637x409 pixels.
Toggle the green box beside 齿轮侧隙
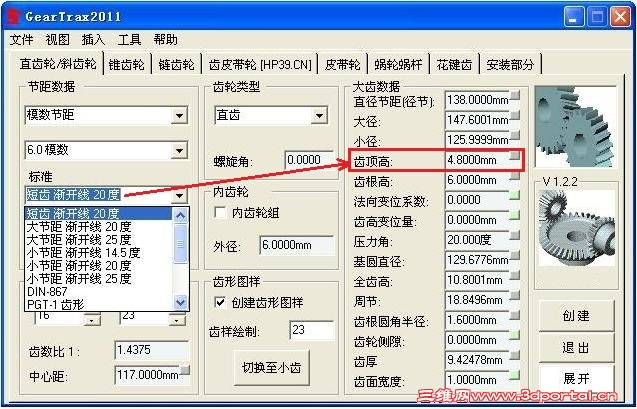click(x=515, y=335)
